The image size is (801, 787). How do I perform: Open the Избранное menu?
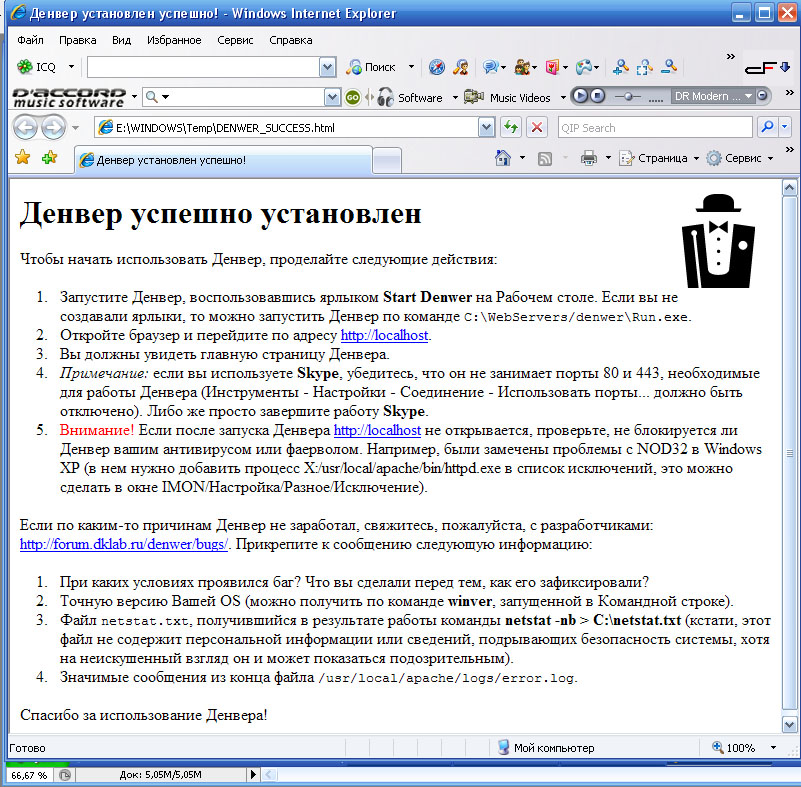[174, 40]
